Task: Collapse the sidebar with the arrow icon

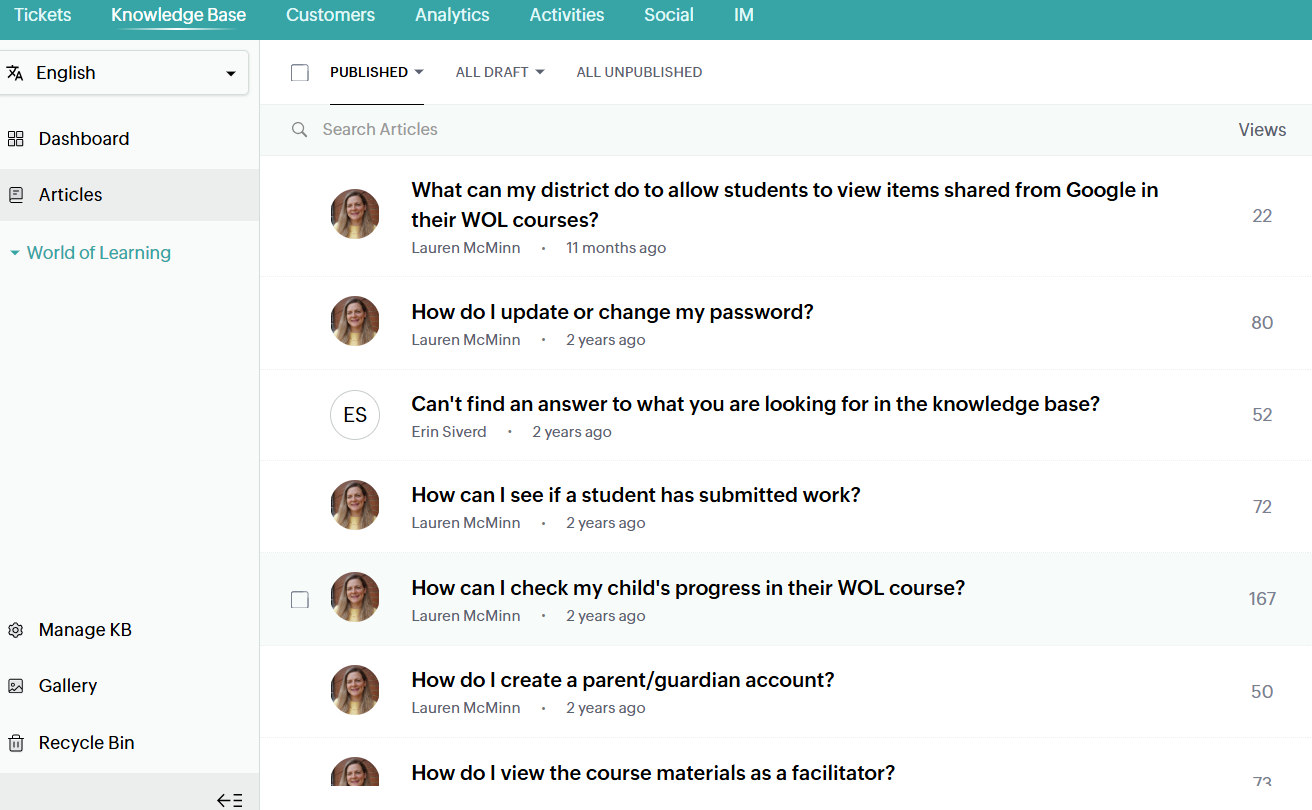Action: point(230,799)
